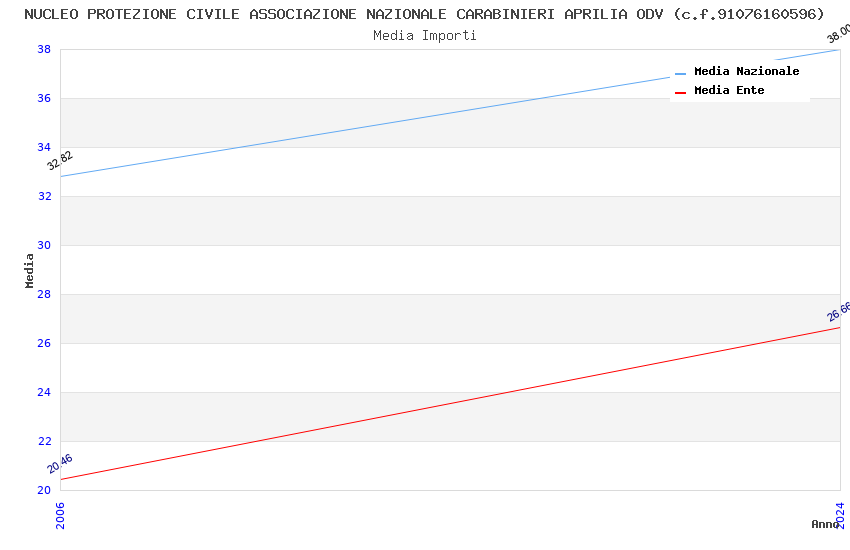Screen dimensions: 850x550
Task: Click the 24 y-axis tick label
Action: (44, 393)
